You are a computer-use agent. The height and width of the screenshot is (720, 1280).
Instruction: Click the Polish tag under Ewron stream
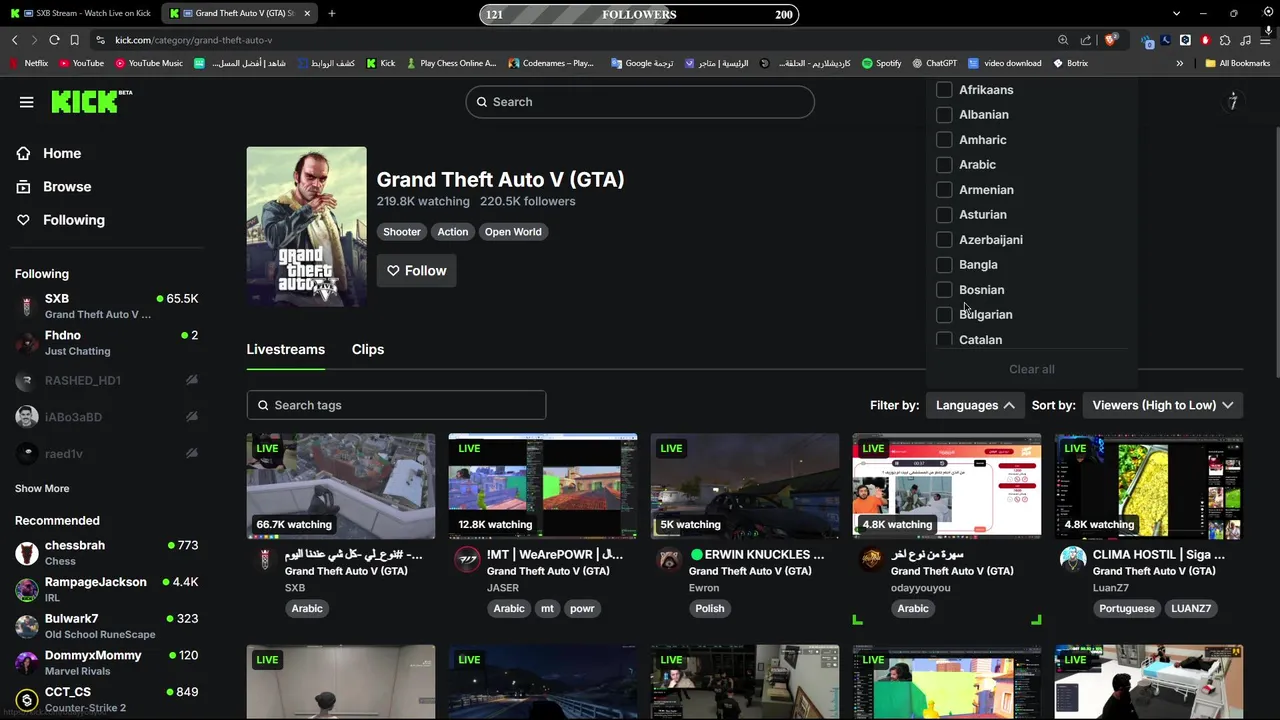(x=709, y=608)
